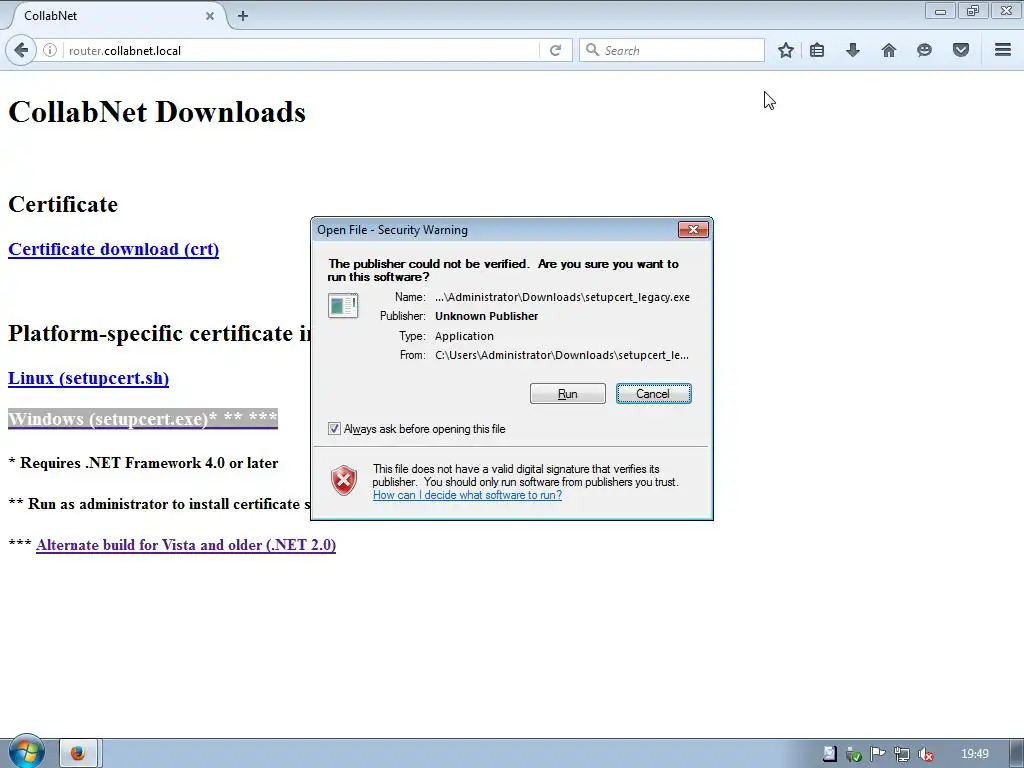1024x768 pixels.
Task: Open network tray icon
Action: pos(902,754)
